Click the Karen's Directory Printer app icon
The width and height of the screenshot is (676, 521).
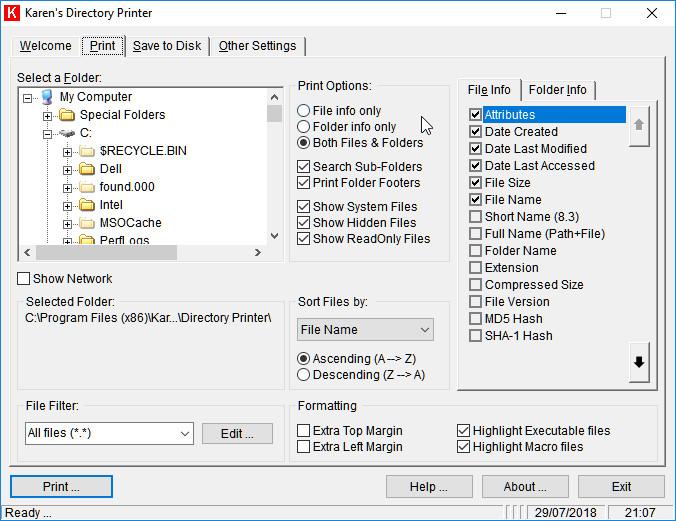click(12, 13)
